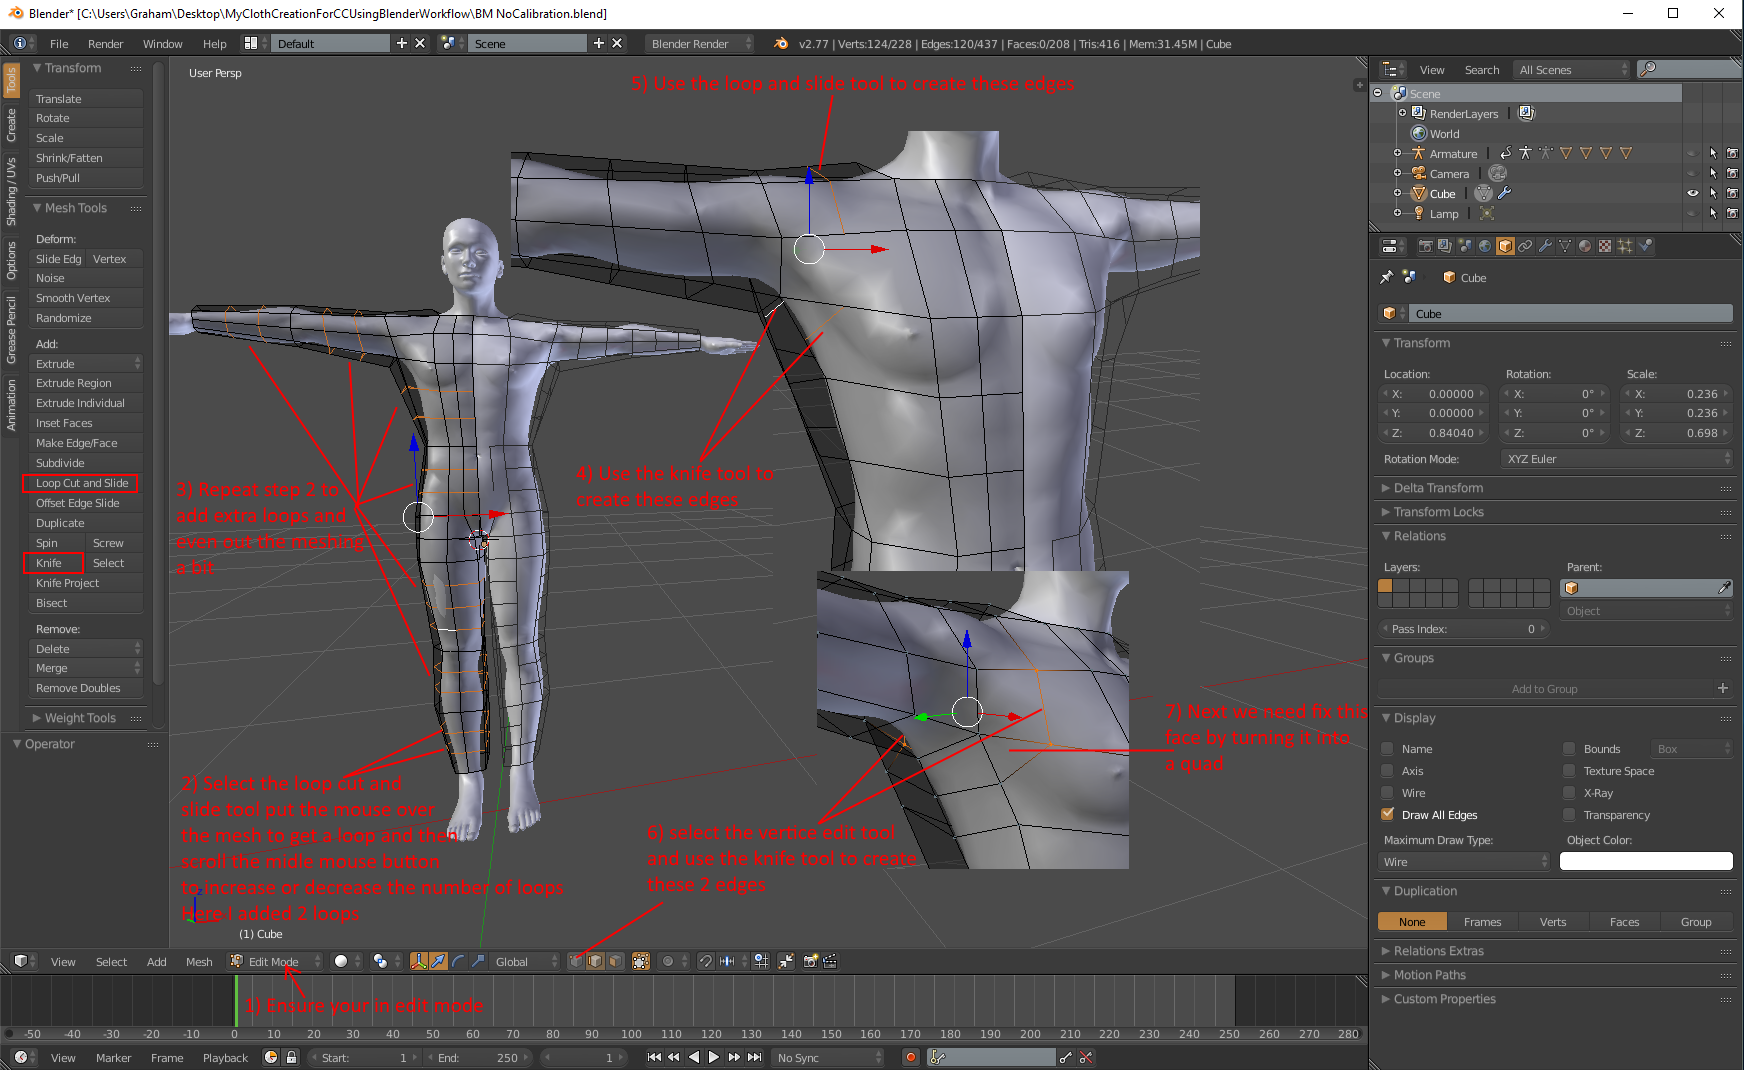Toggle visibility eye for Cube in outliner
This screenshot has width=1744, height=1070.
(1692, 193)
